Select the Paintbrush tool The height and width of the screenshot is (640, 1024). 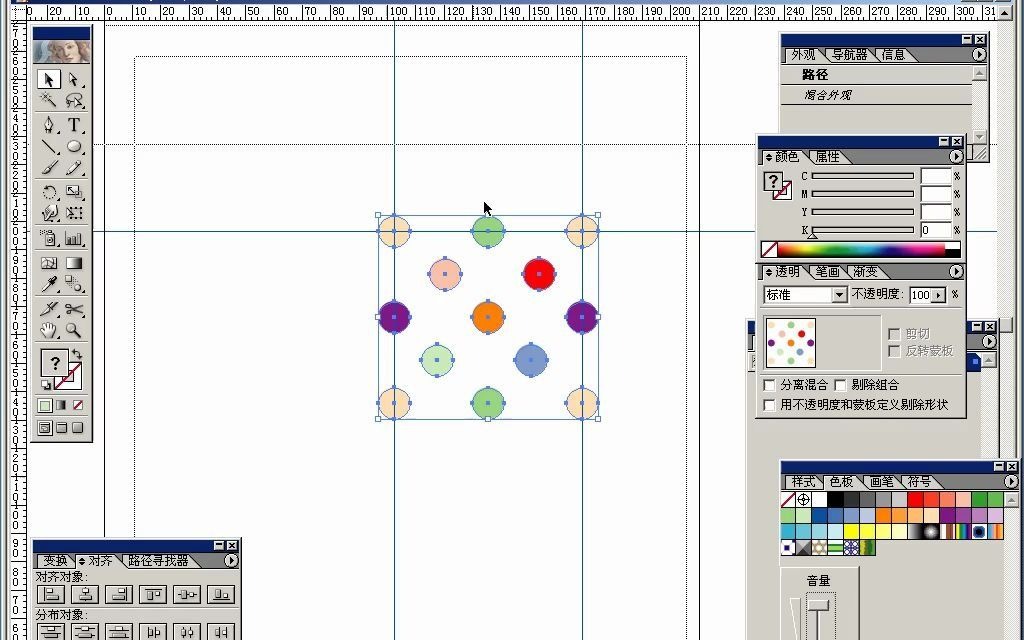tap(47, 166)
